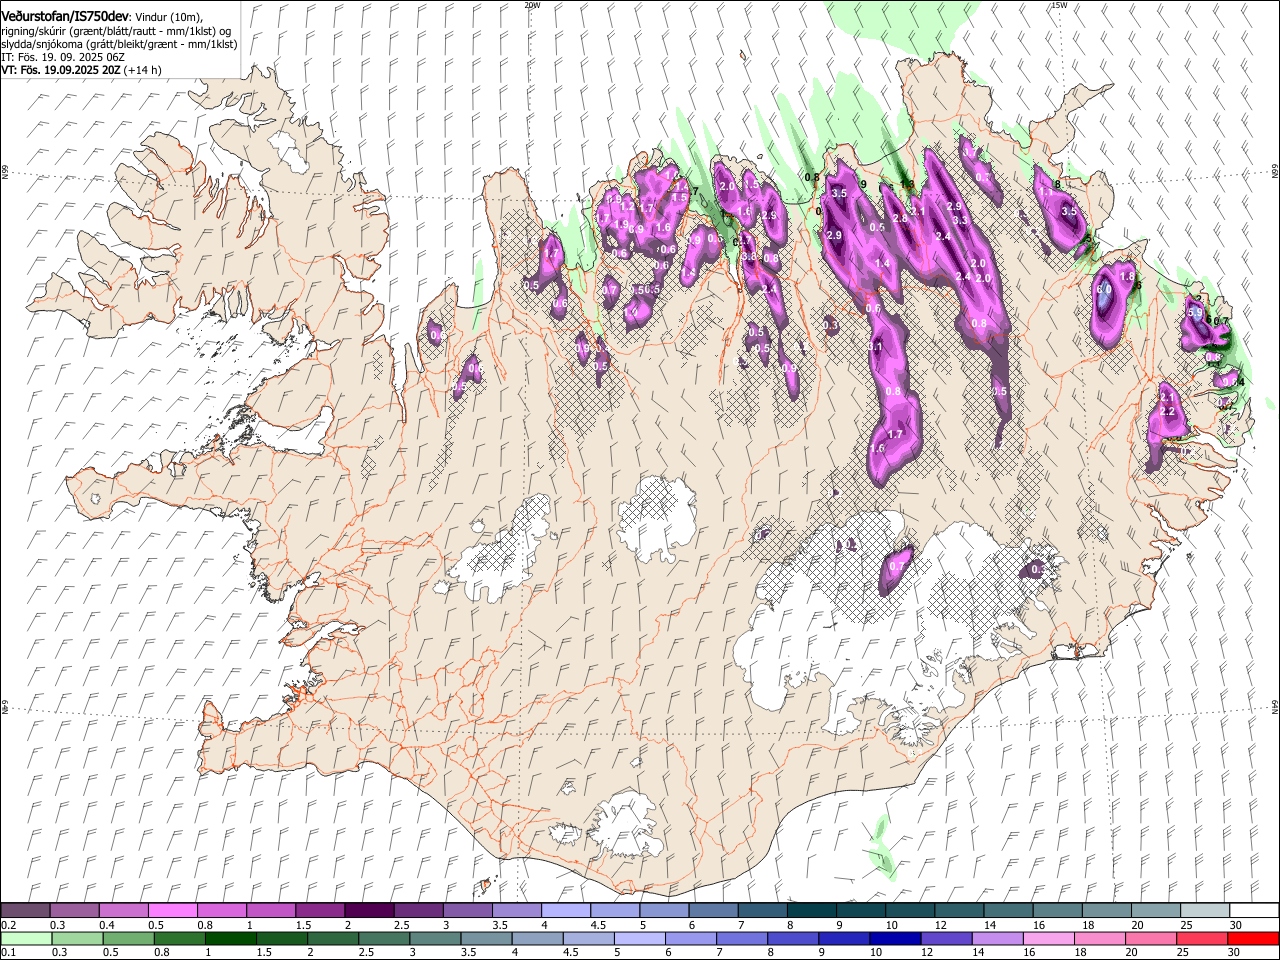Image resolution: width=1280 pixels, height=960 pixels.
Task: Click the 30 label in upper legend row
Action: click(x=1235, y=925)
